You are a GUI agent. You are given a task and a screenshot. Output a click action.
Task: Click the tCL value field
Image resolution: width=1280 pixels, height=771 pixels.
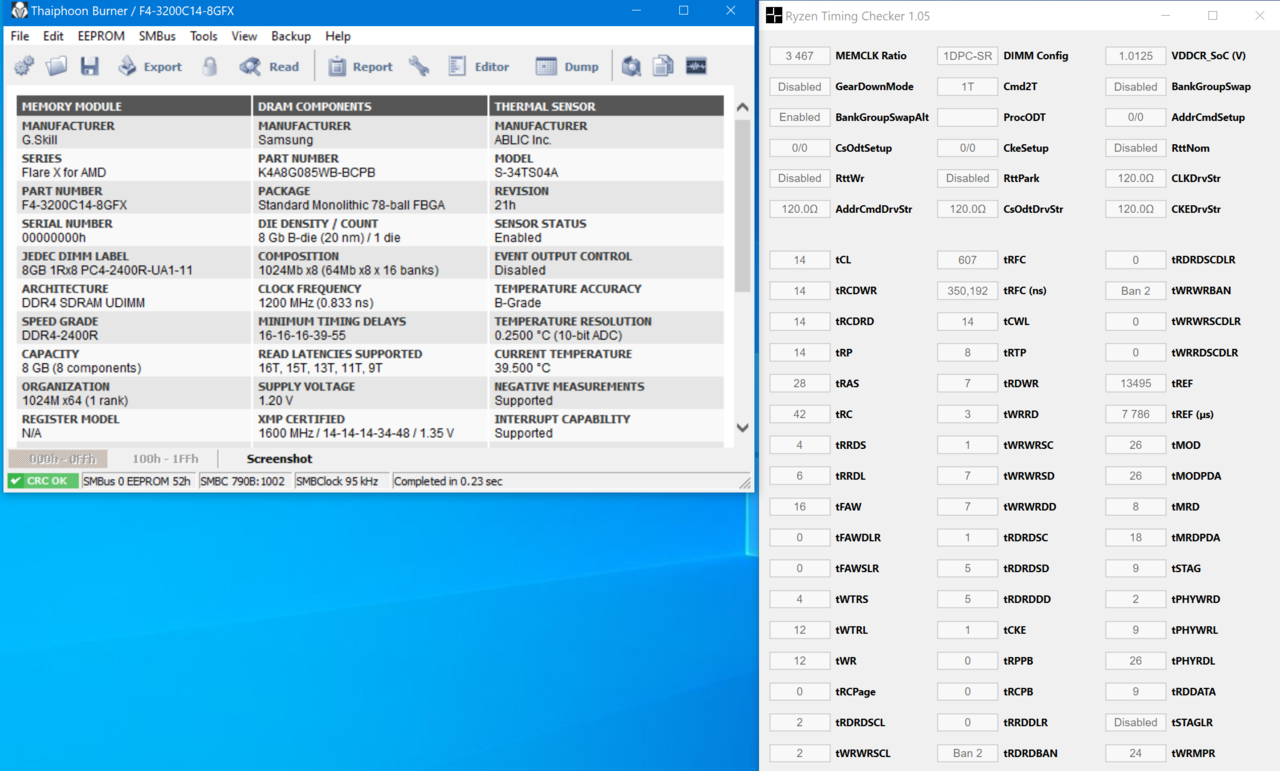[x=800, y=260]
